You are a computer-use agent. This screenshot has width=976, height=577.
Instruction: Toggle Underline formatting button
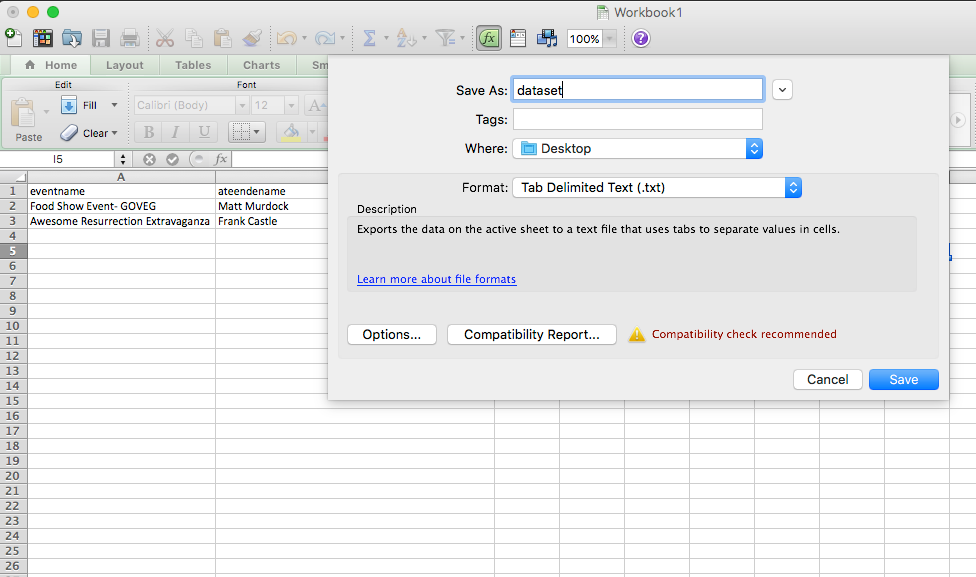204,131
